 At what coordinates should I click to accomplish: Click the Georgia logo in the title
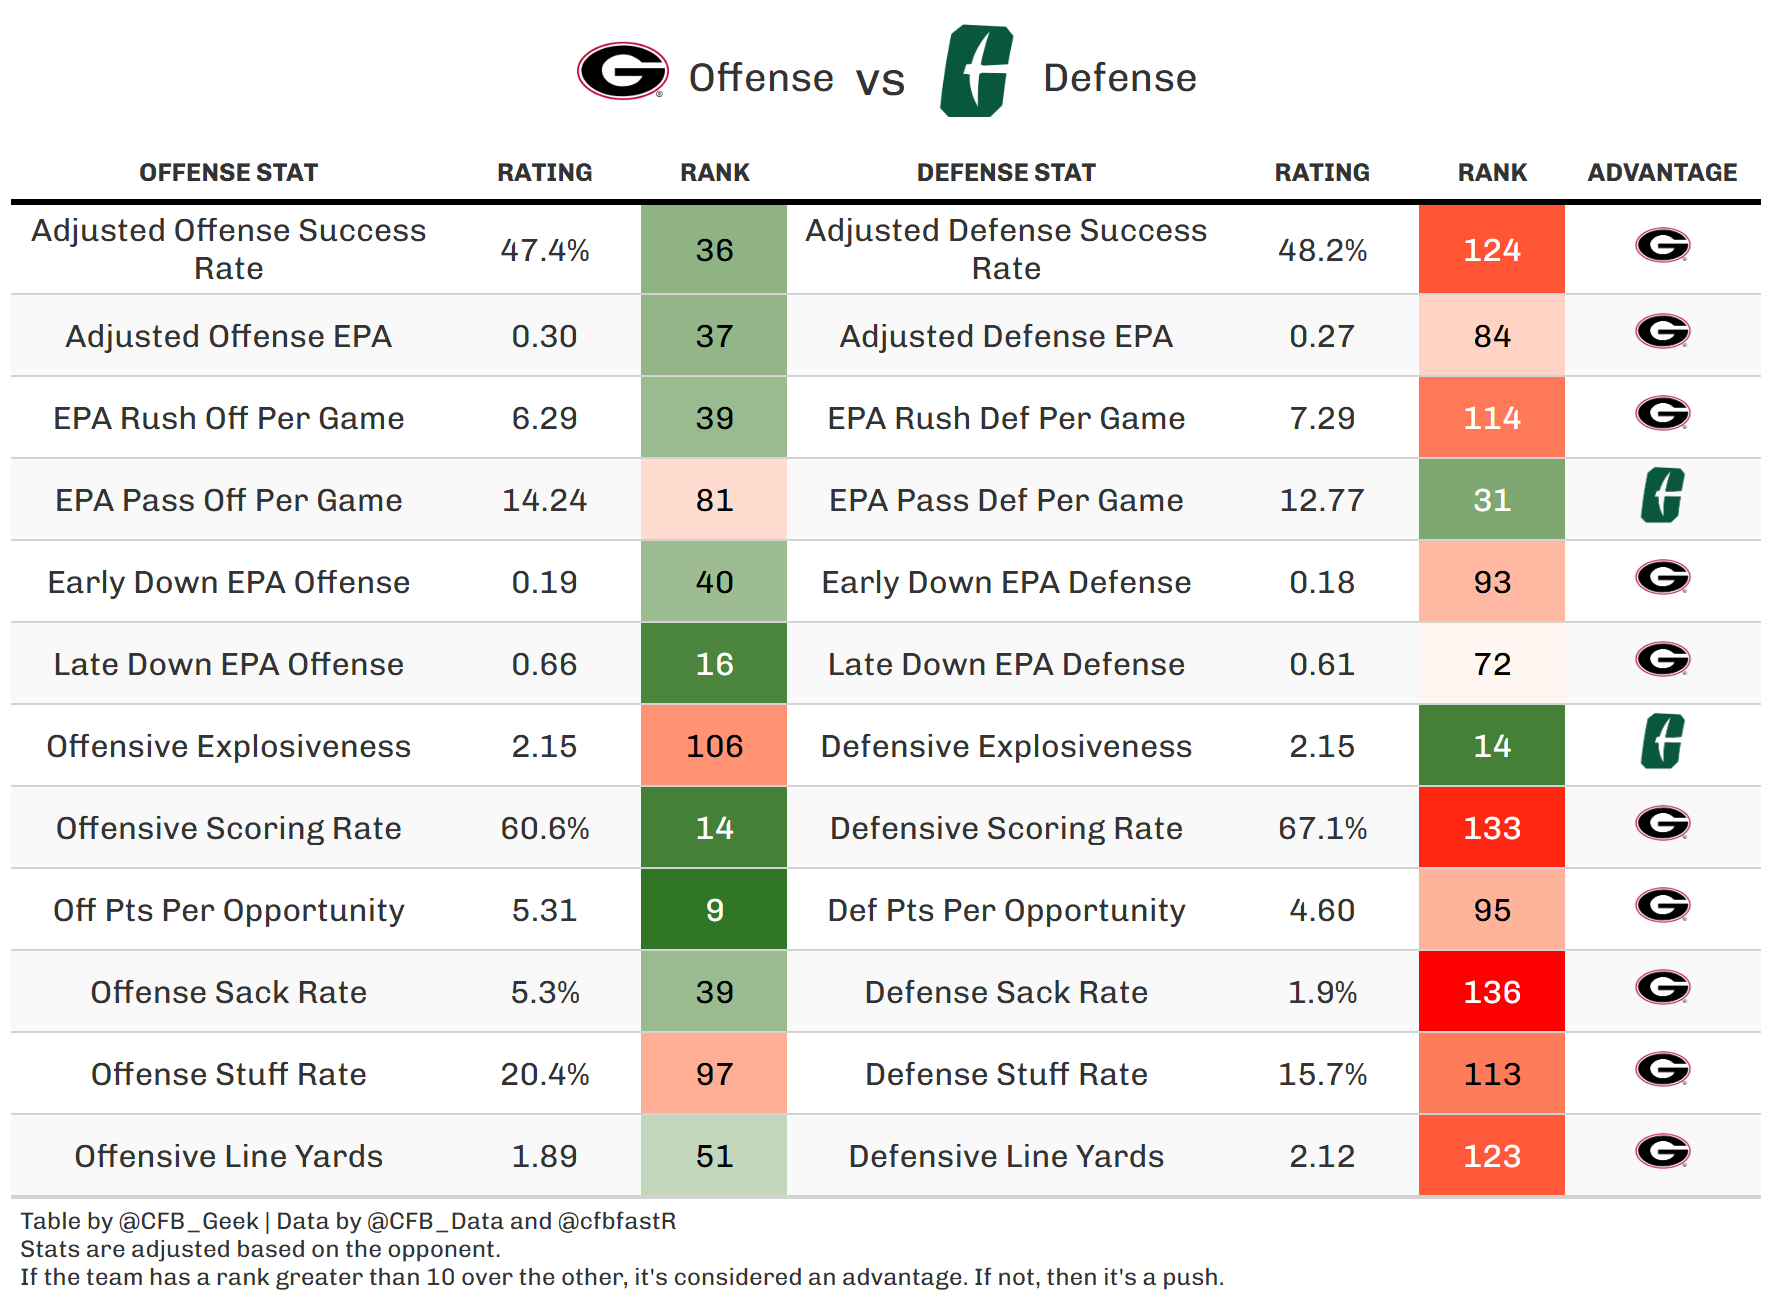pyautogui.click(x=622, y=72)
